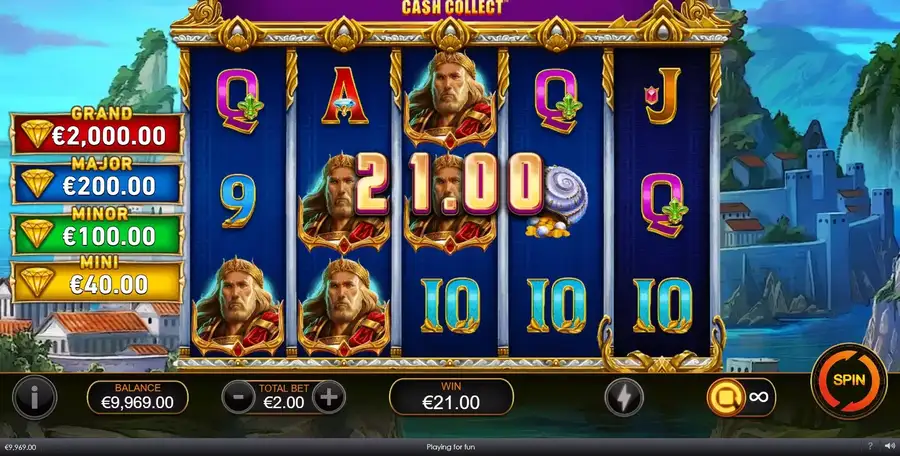Click the infinity autoplay count

point(758,397)
